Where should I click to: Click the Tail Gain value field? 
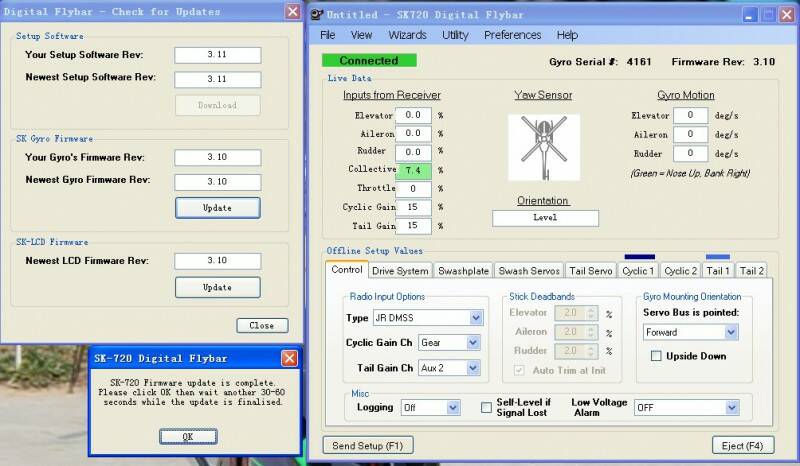coord(413,226)
